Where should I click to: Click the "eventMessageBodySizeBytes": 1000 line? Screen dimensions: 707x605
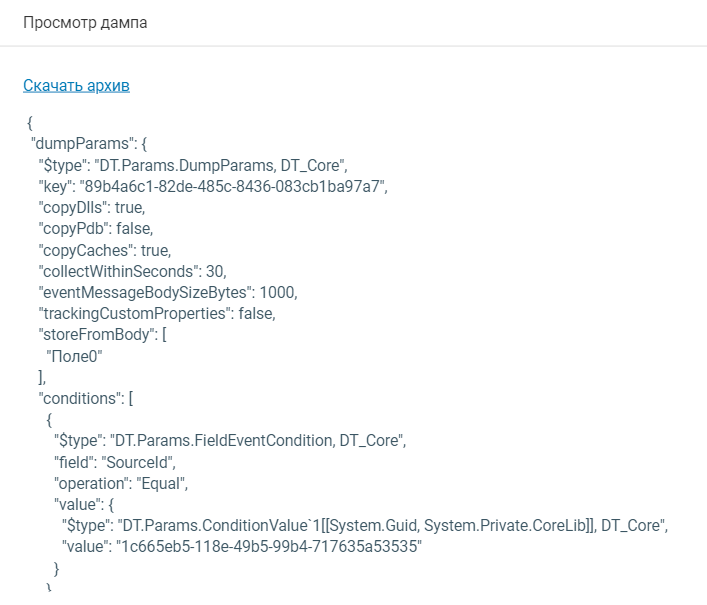(167, 292)
